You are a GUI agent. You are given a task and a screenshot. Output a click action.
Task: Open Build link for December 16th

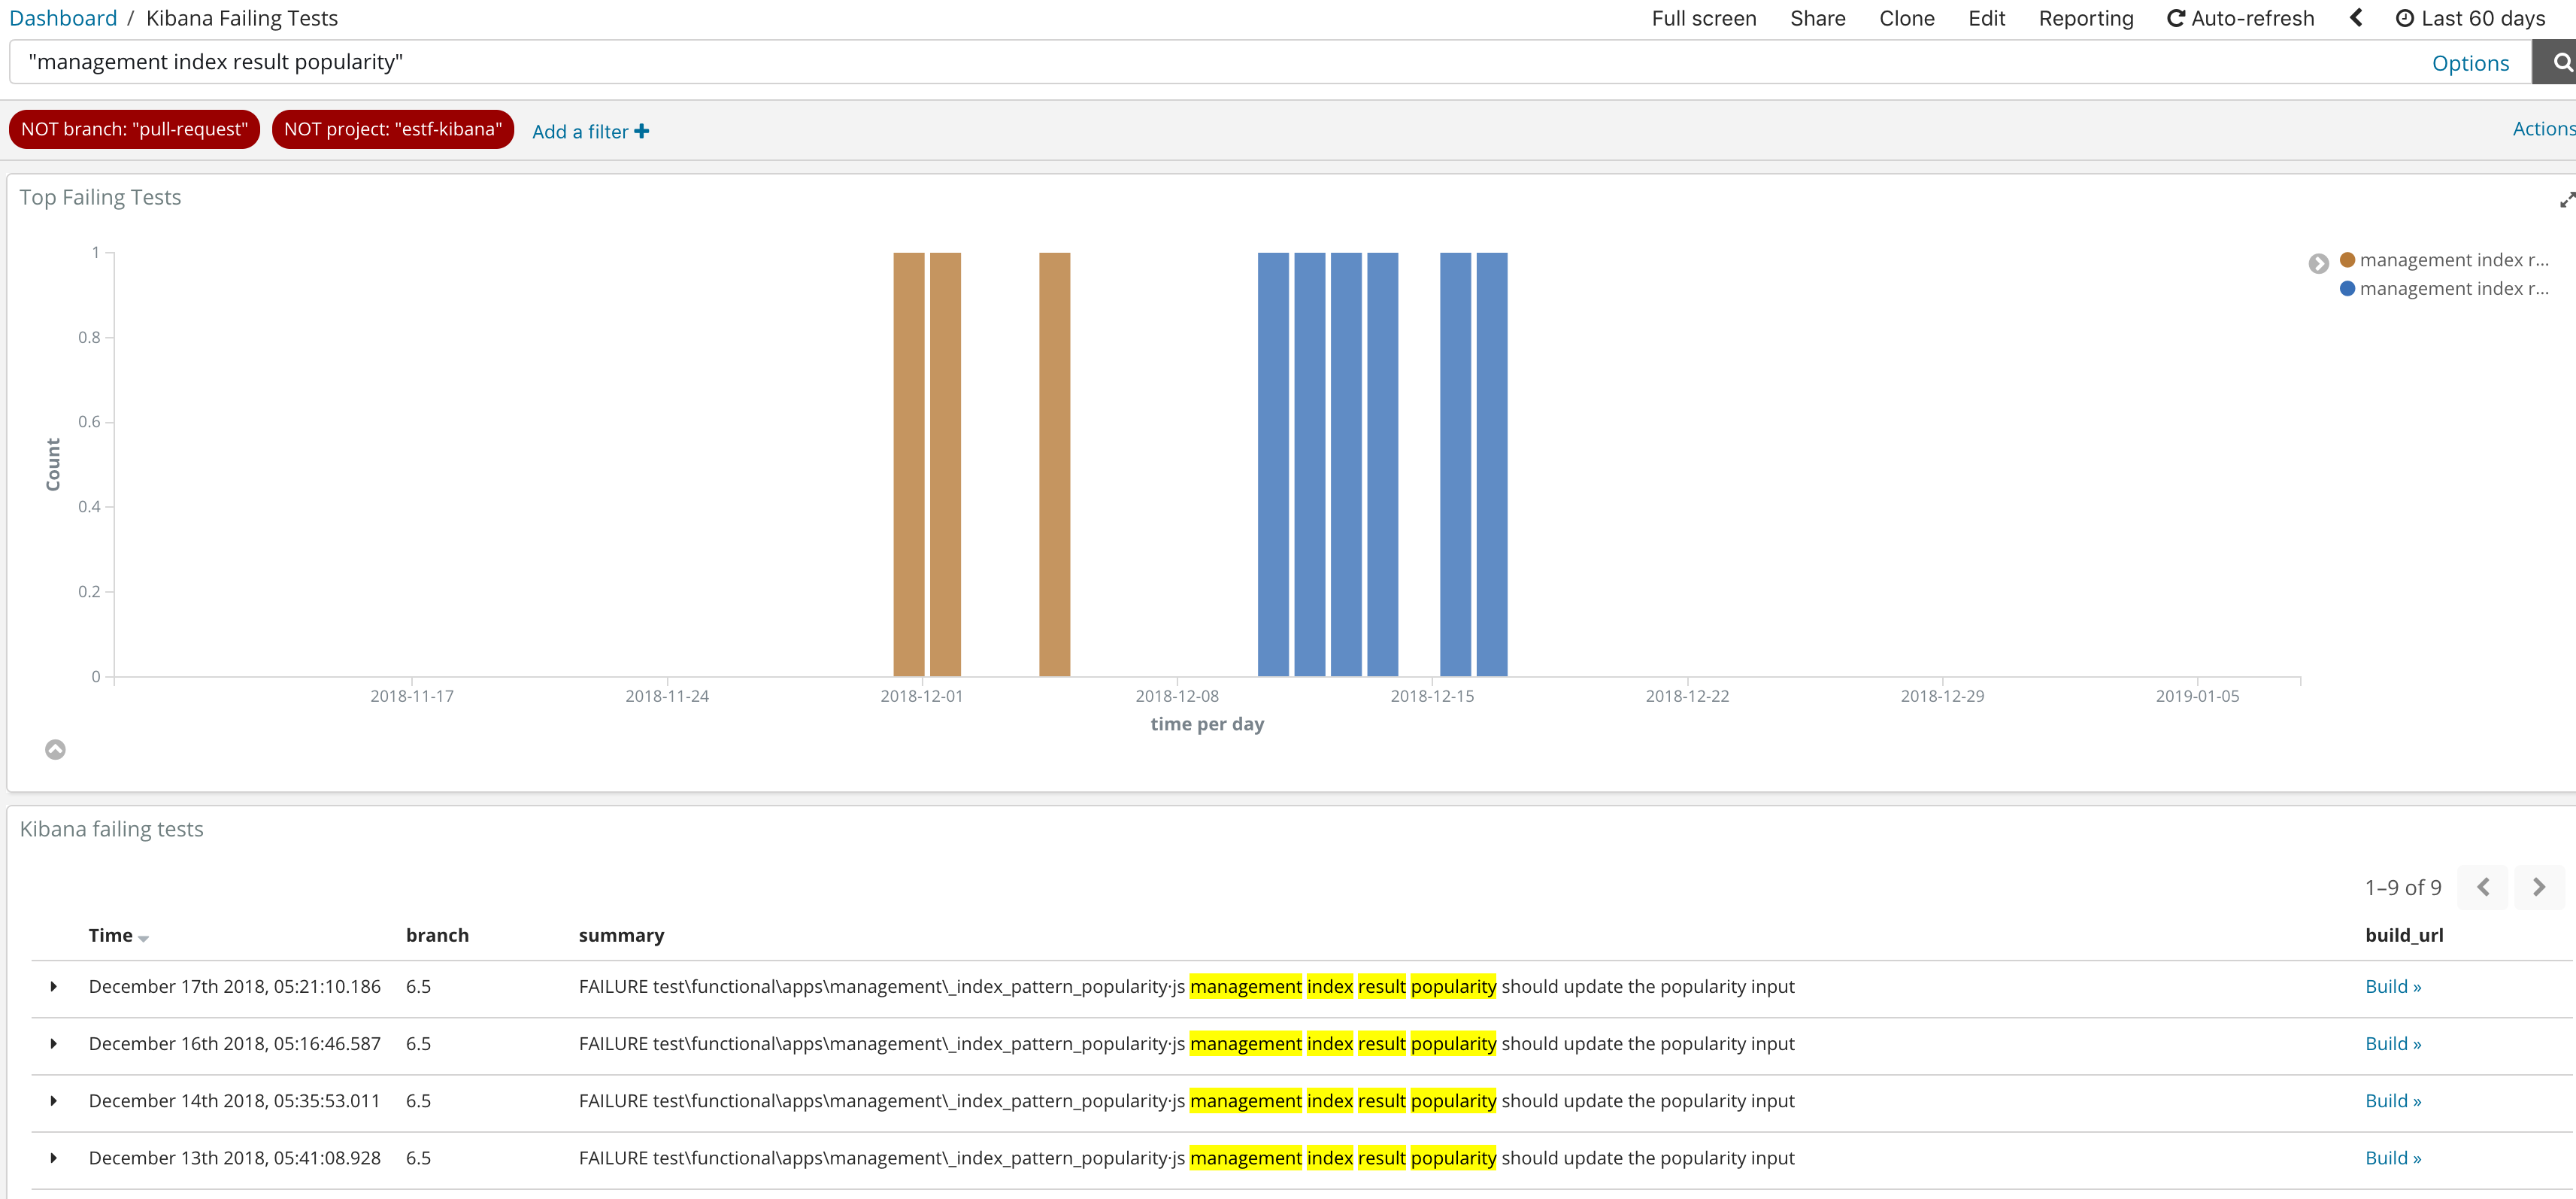[2393, 1044]
